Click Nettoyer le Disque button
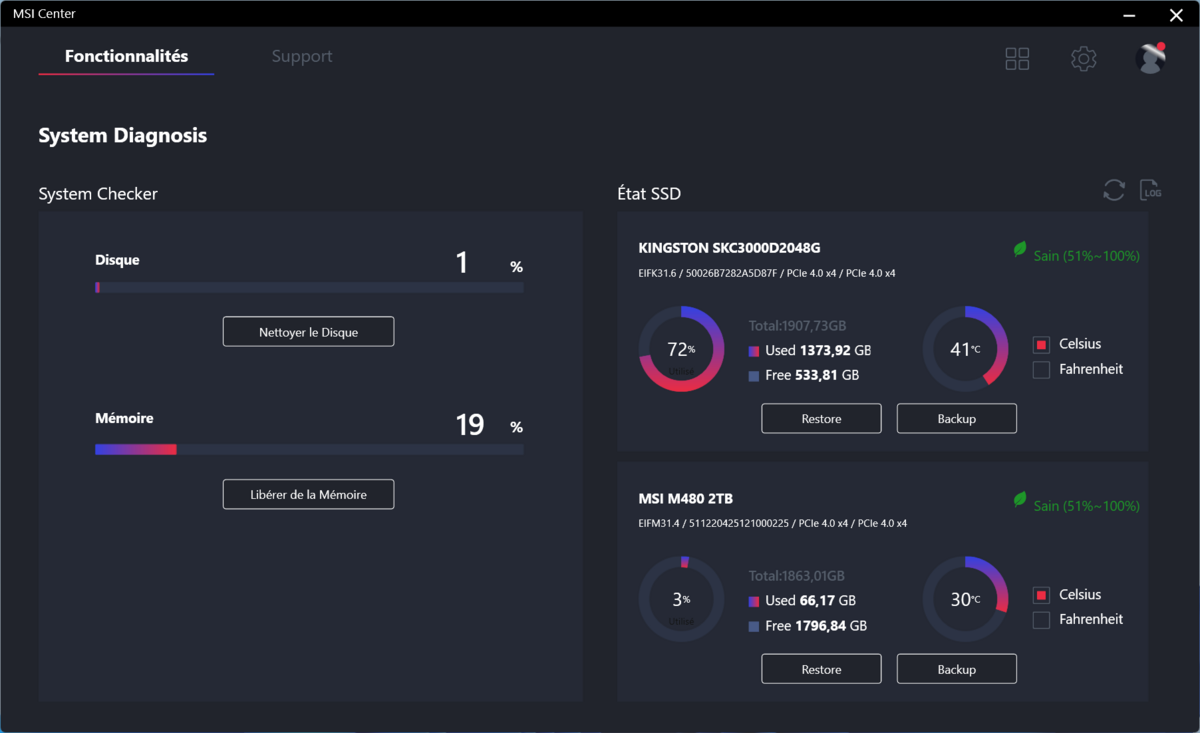 click(x=308, y=332)
